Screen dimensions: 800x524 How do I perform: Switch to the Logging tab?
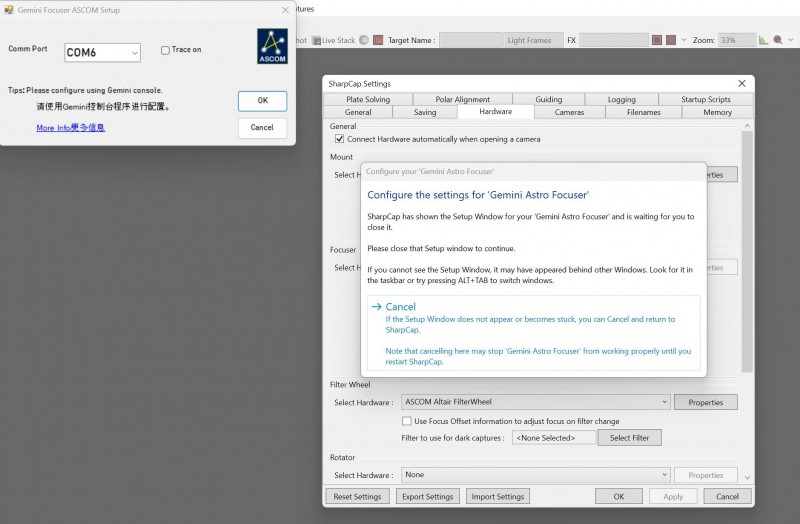[621, 99]
